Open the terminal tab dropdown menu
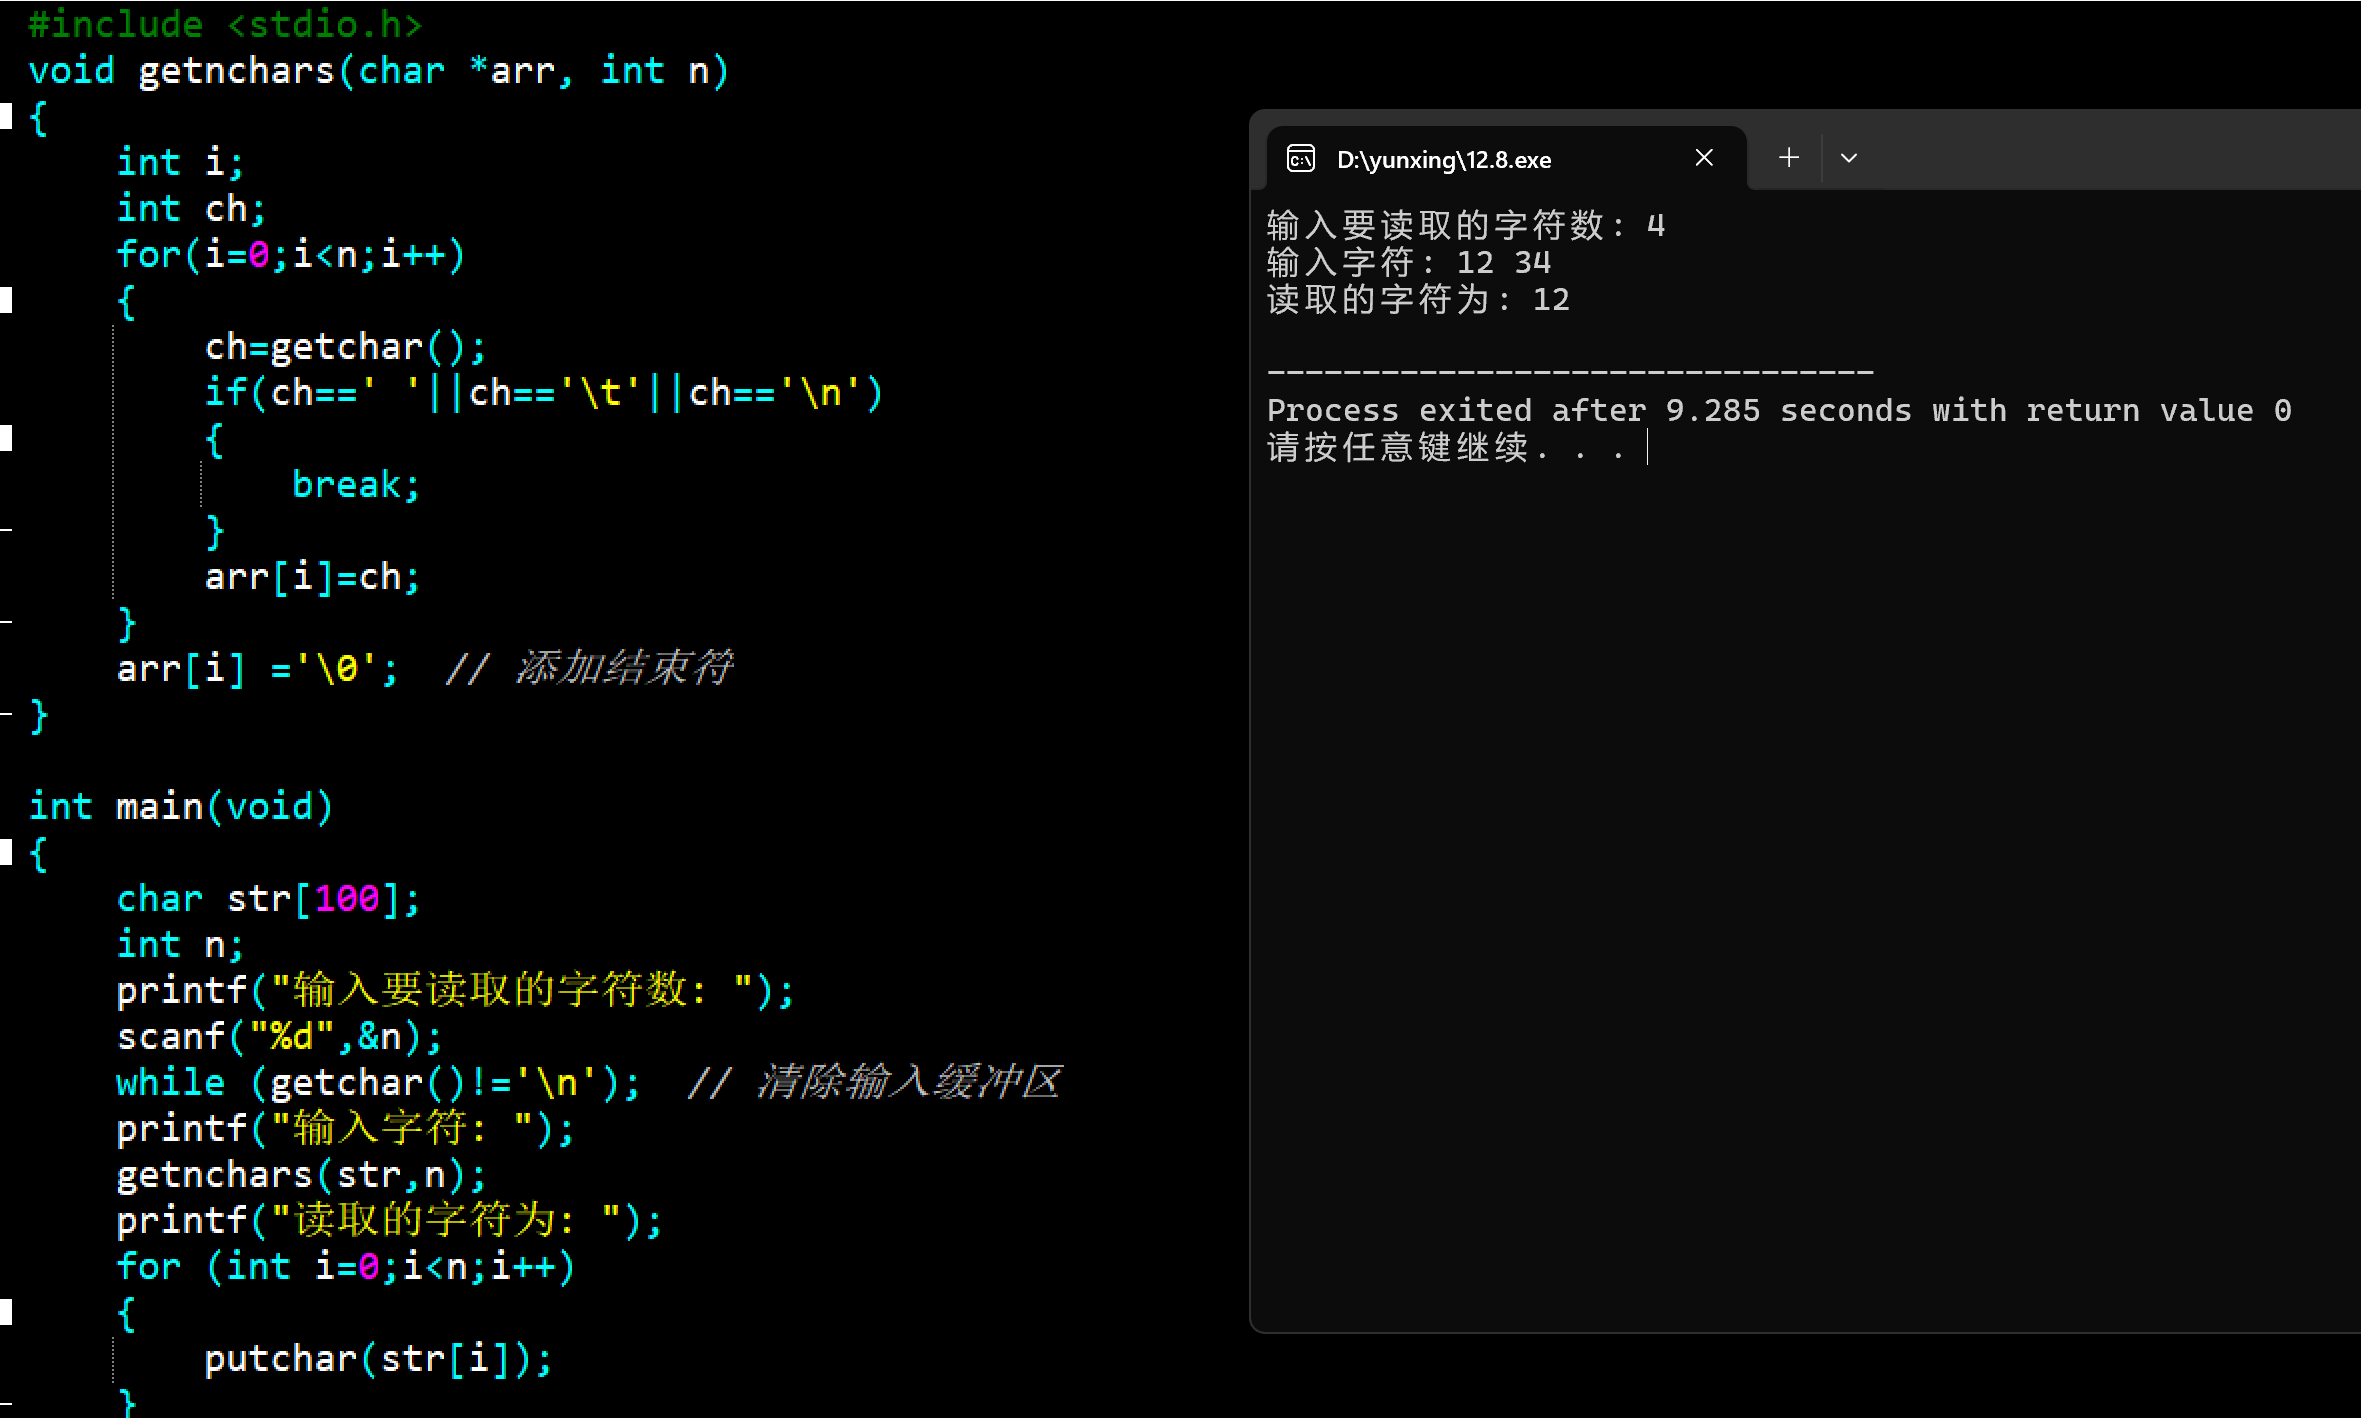 pos(1849,157)
